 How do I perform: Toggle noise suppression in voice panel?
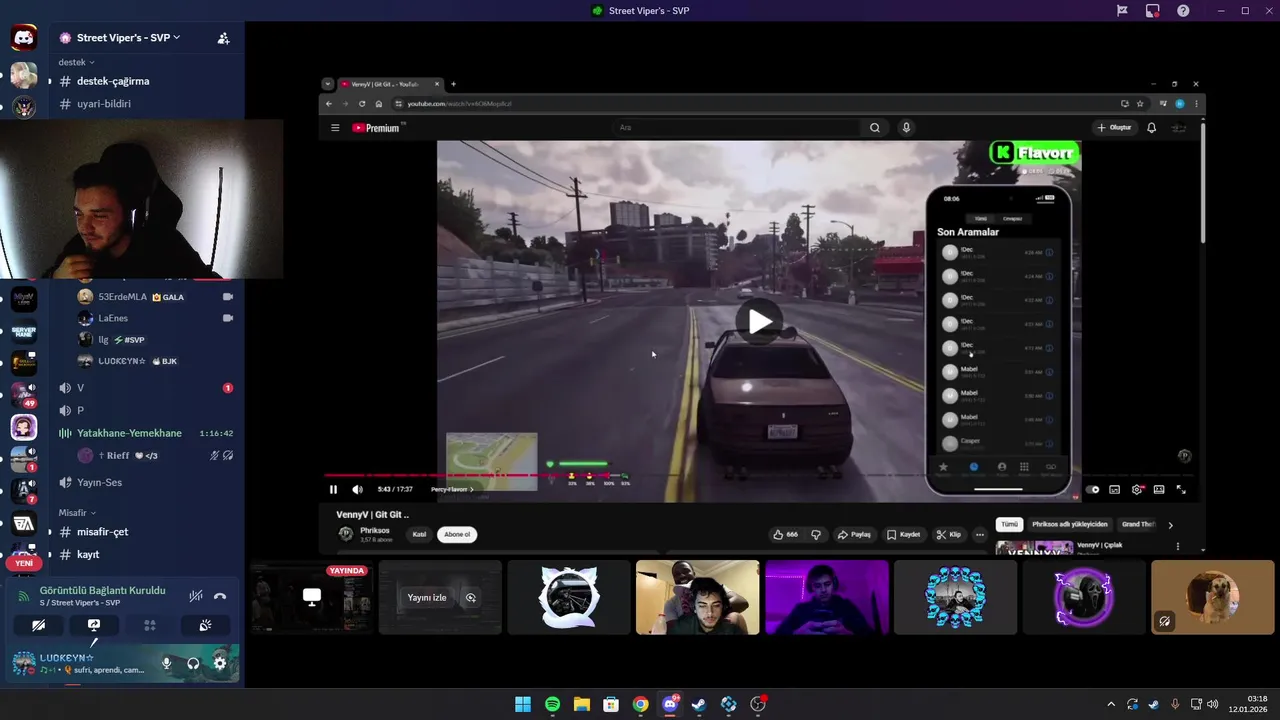(x=196, y=596)
